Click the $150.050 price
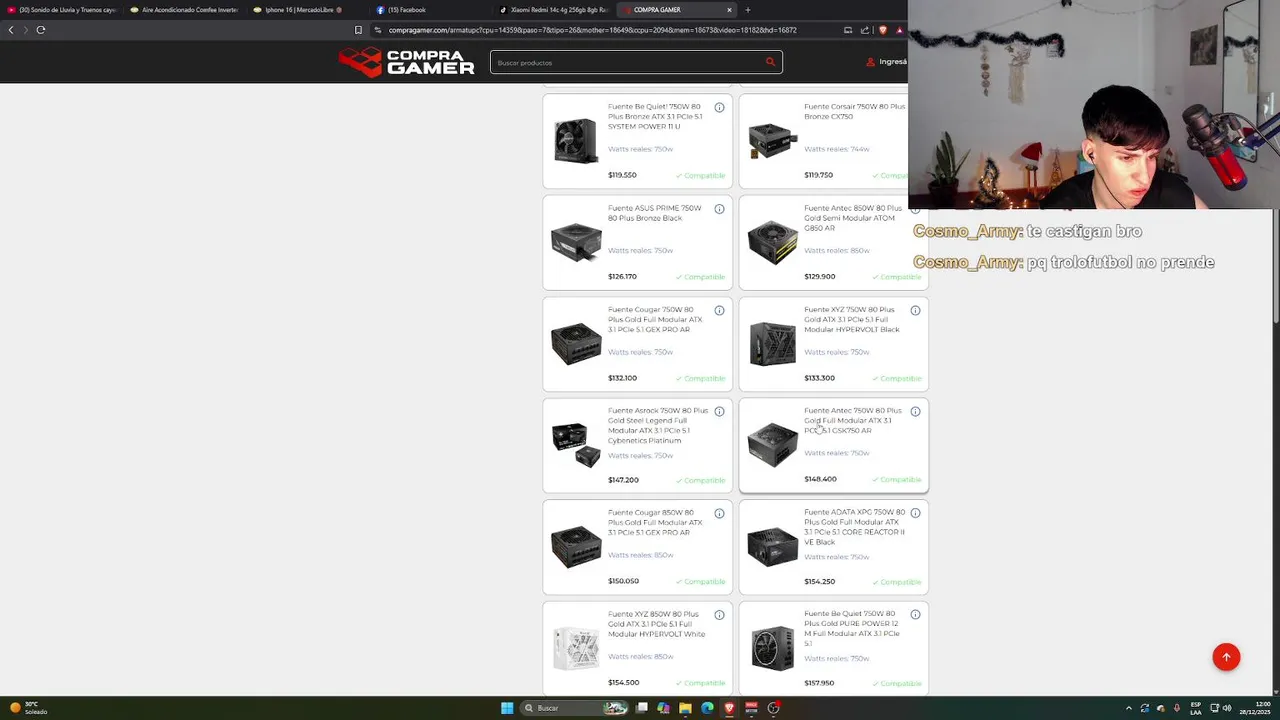The height and width of the screenshot is (720, 1280). point(623,581)
